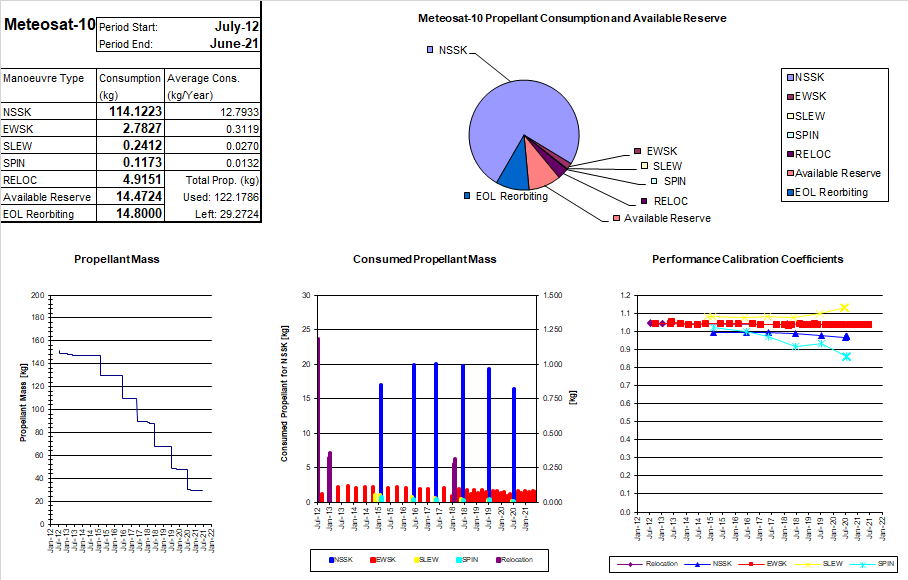This screenshot has width=908, height=580.
Task: Click the pink Available Reserve pie slice
Action: 539,170
